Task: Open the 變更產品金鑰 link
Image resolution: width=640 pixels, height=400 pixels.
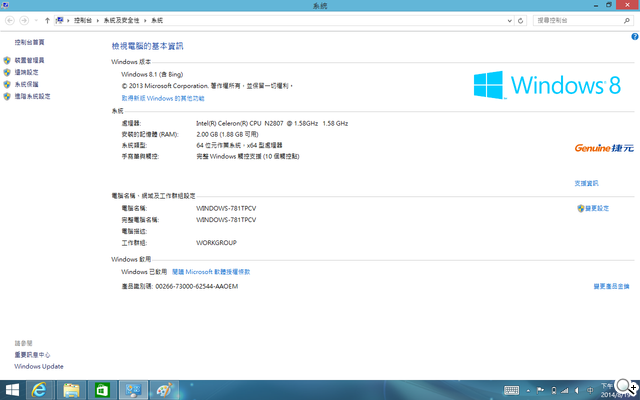Action: tap(610, 286)
